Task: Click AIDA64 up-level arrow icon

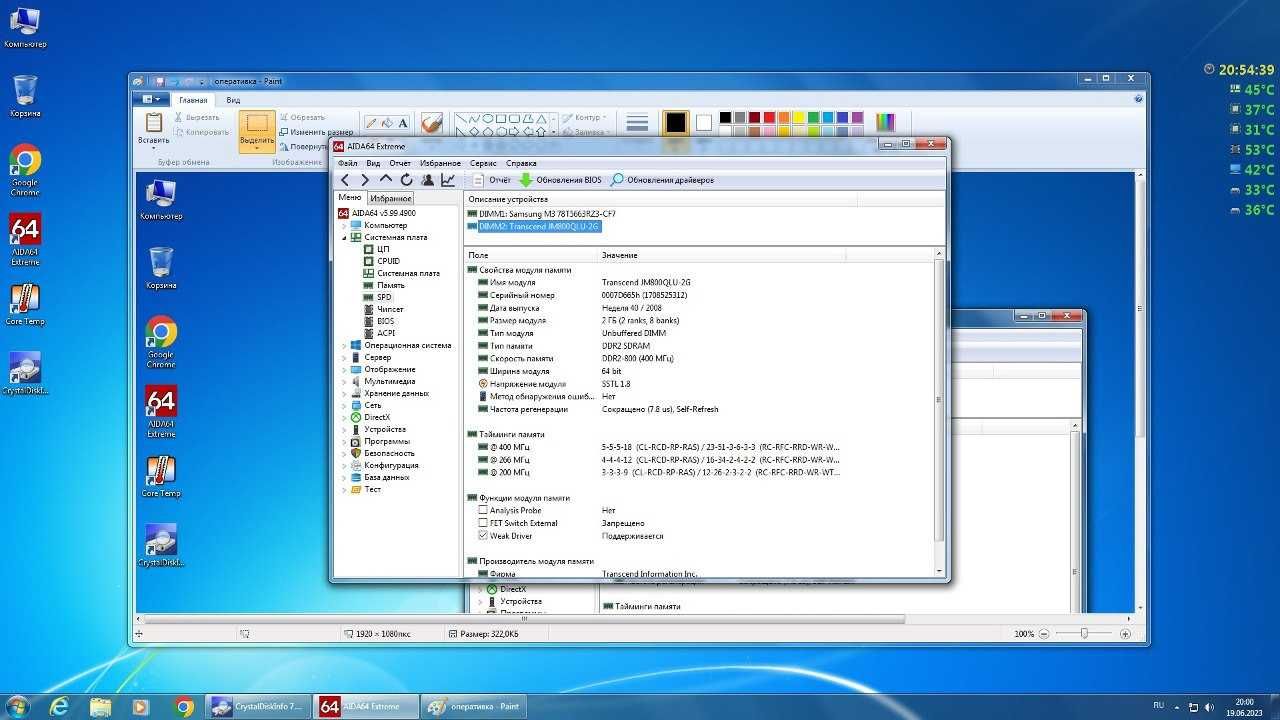Action: point(386,180)
